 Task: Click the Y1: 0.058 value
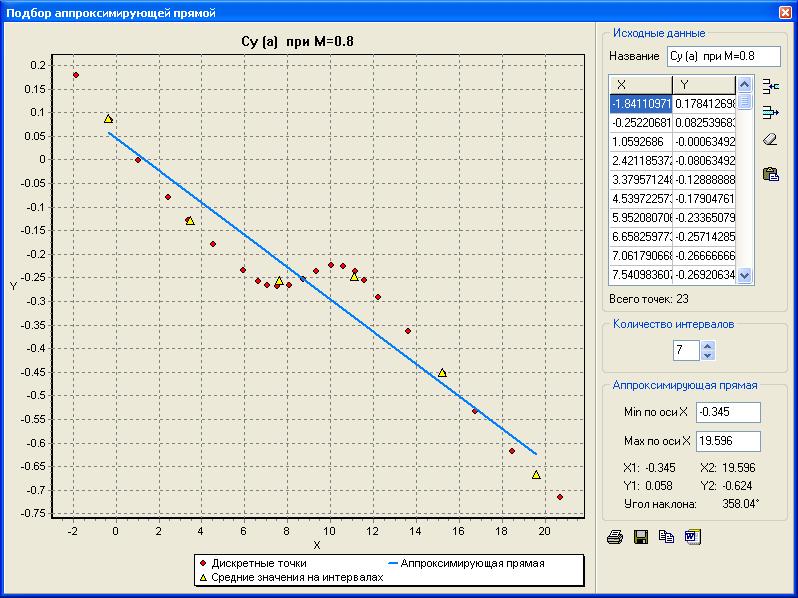click(647, 486)
